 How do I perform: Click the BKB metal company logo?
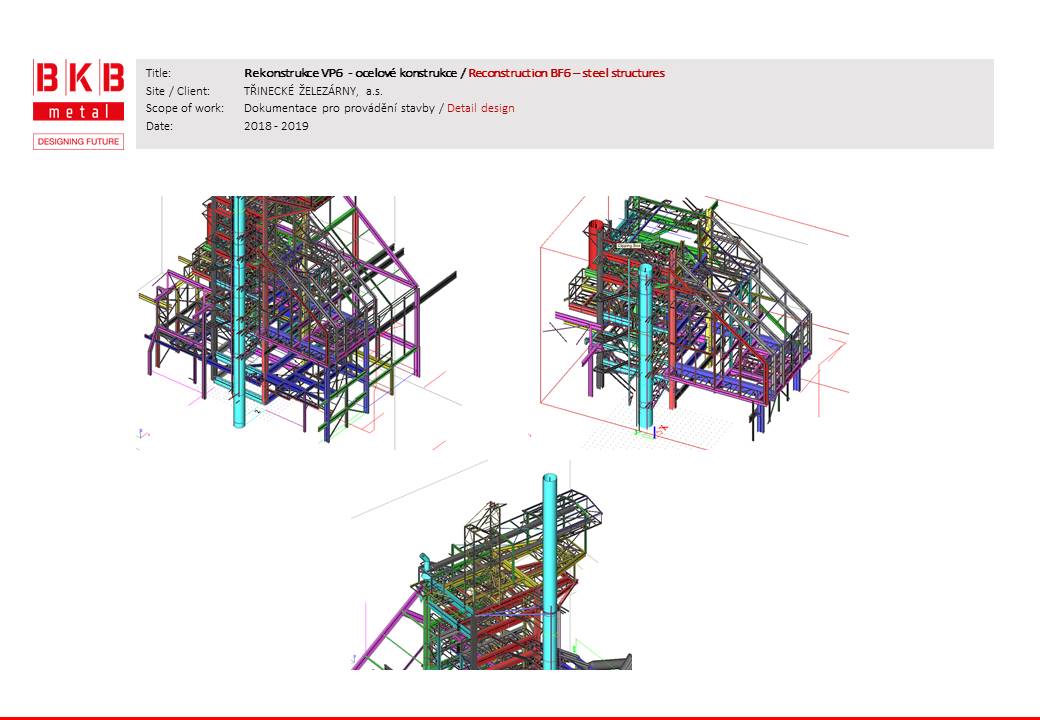[78, 91]
